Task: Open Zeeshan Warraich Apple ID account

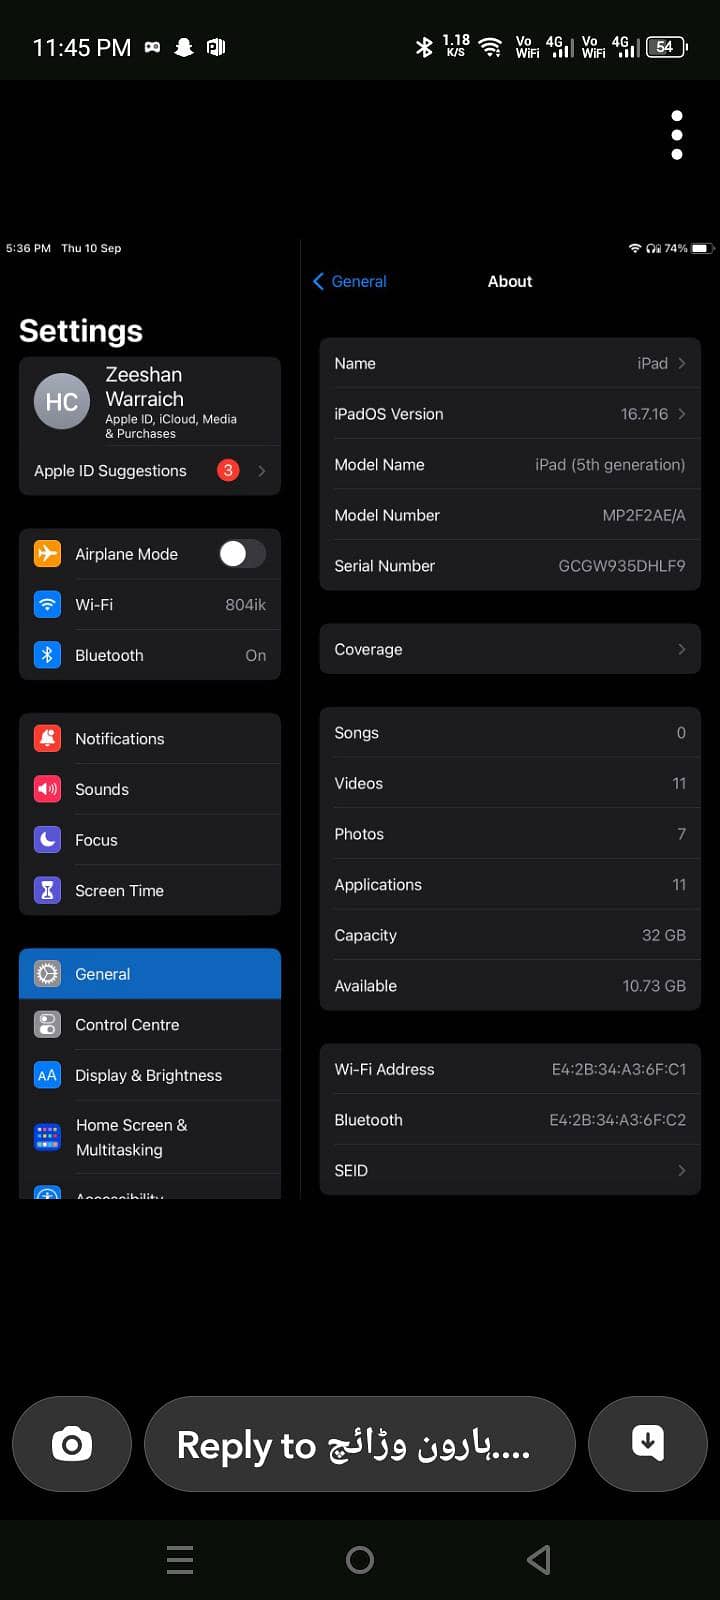Action: (150, 401)
